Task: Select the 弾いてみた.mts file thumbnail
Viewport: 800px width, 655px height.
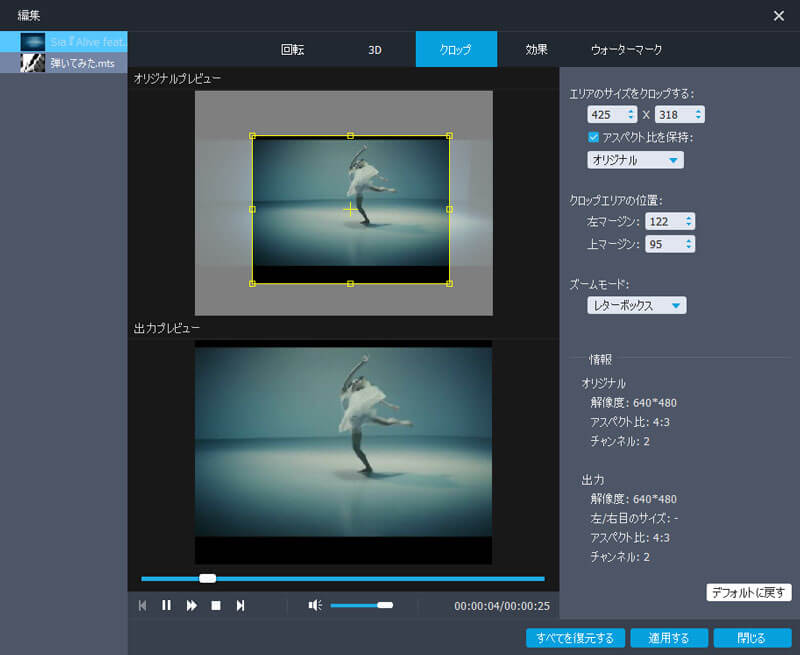Action: point(33,62)
